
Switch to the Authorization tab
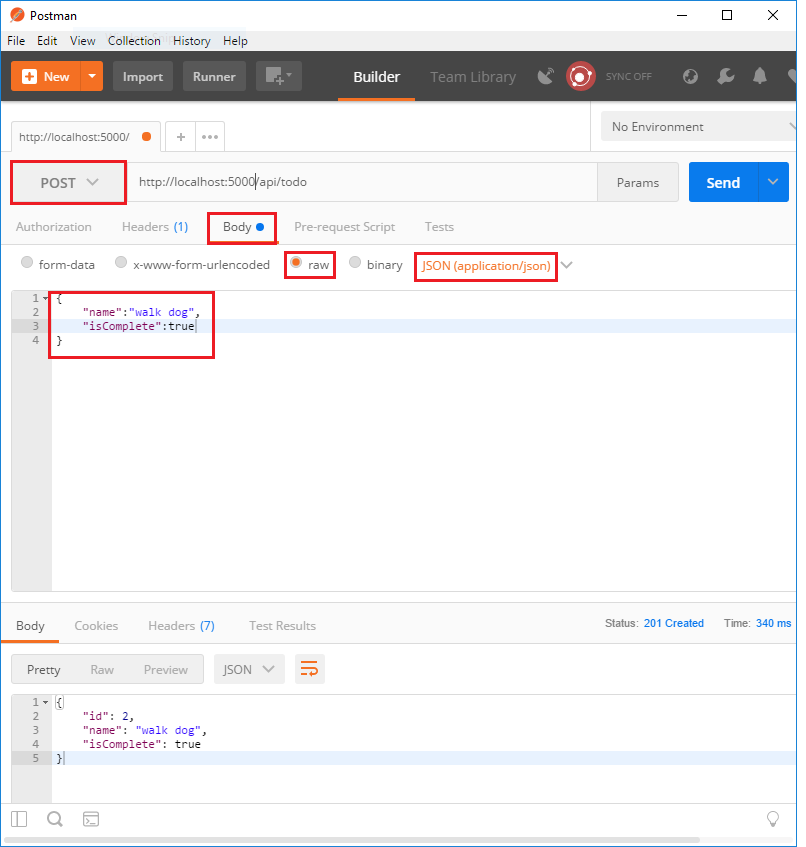pos(53,227)
